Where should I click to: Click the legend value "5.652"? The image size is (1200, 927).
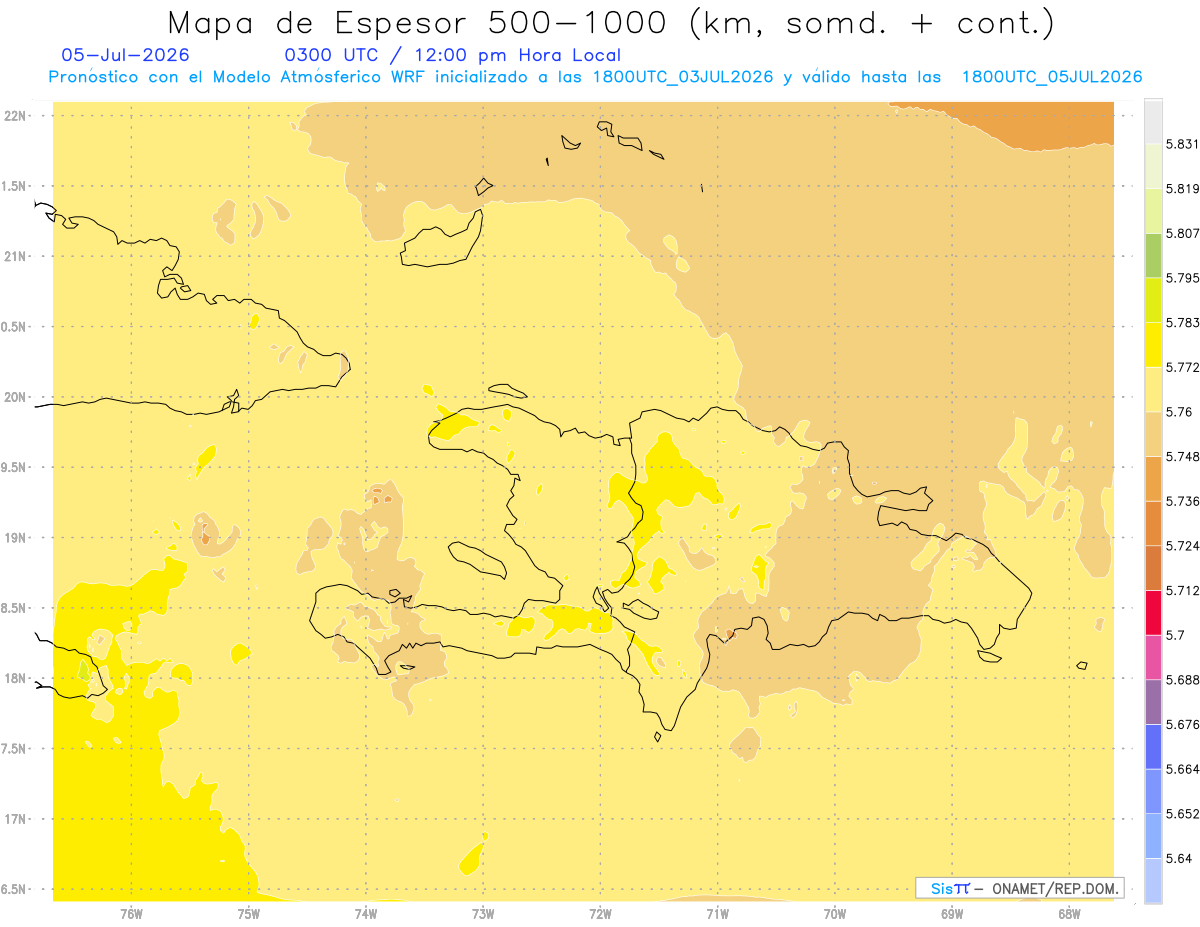click(x=1182, y=814)
